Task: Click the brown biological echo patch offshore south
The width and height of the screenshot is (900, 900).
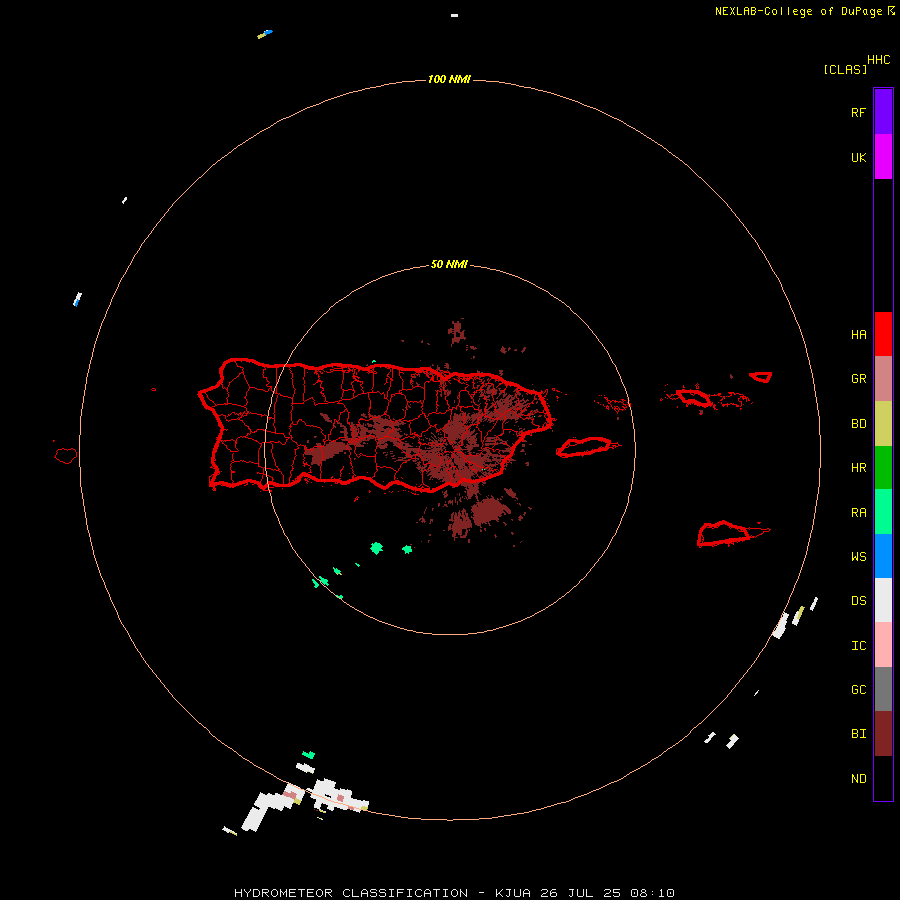Action: pyautogui.click(x=490, y=510)
